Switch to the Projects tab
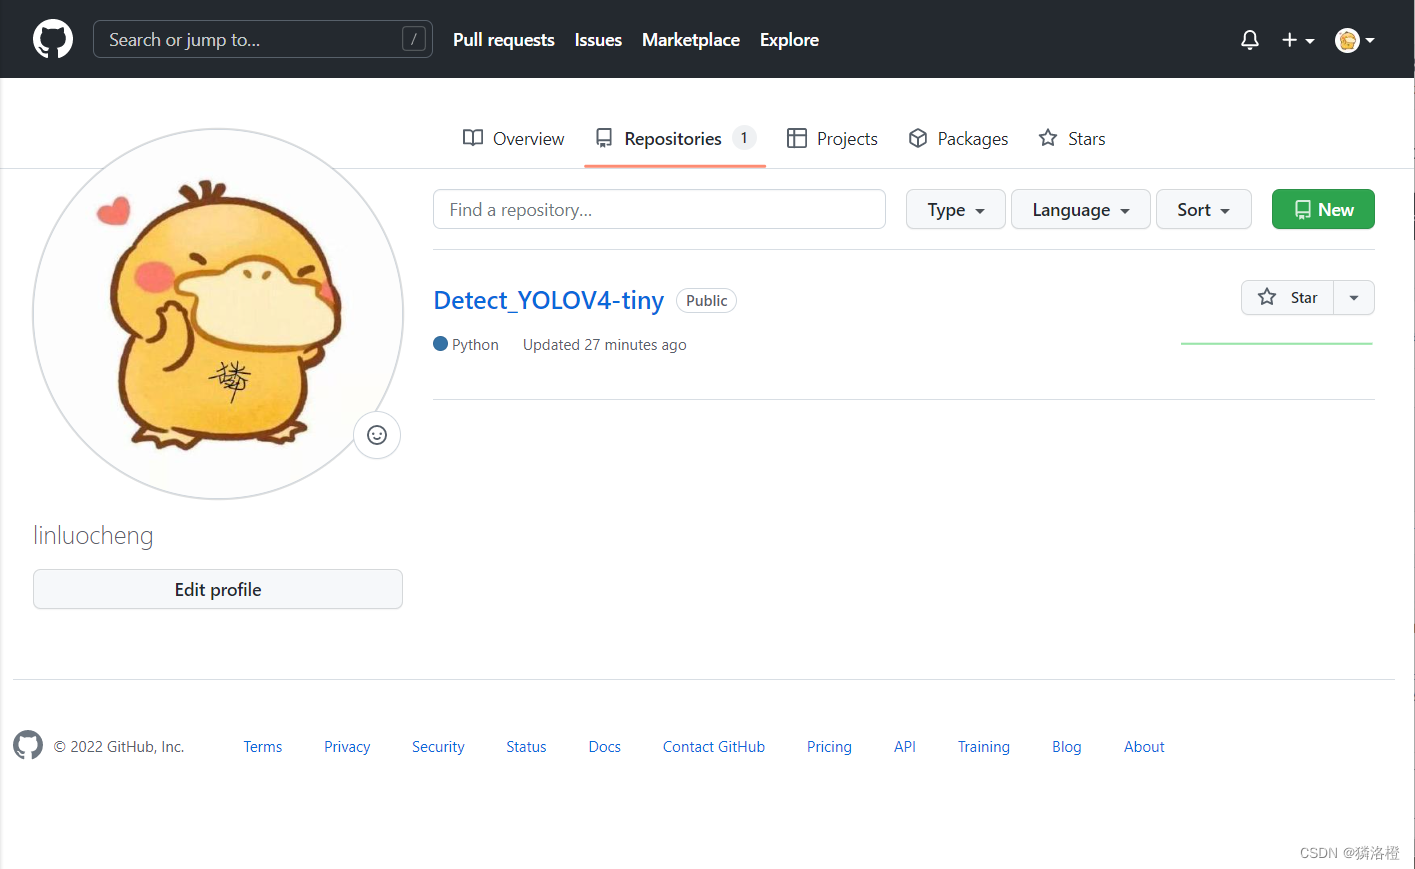Image resolution: width=1415 pixels, height=869 pixels. coord(832,138)
